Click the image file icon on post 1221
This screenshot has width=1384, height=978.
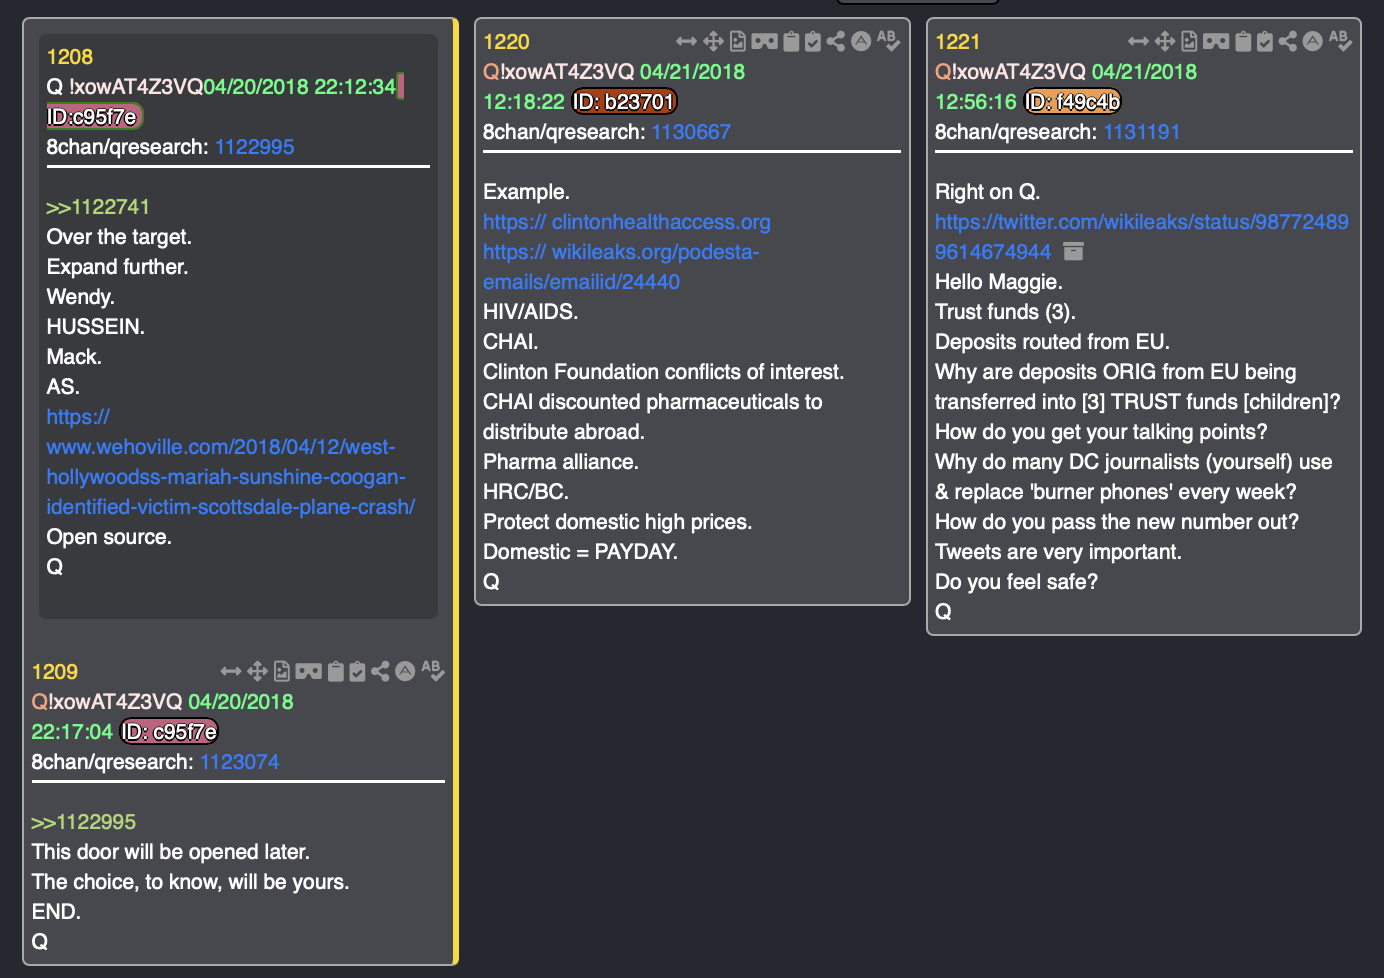[x=1190, y=41]
